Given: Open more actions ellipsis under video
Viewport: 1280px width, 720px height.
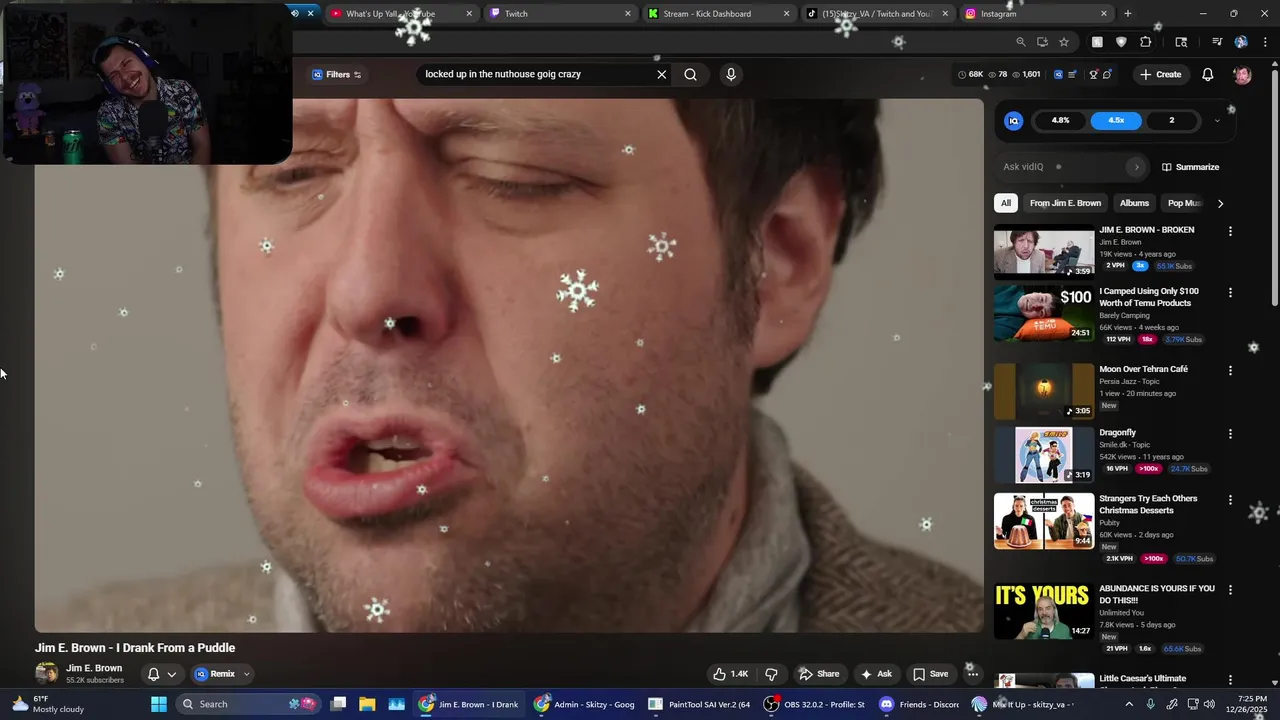Looking at the screenshot, I should coord(972,674).
